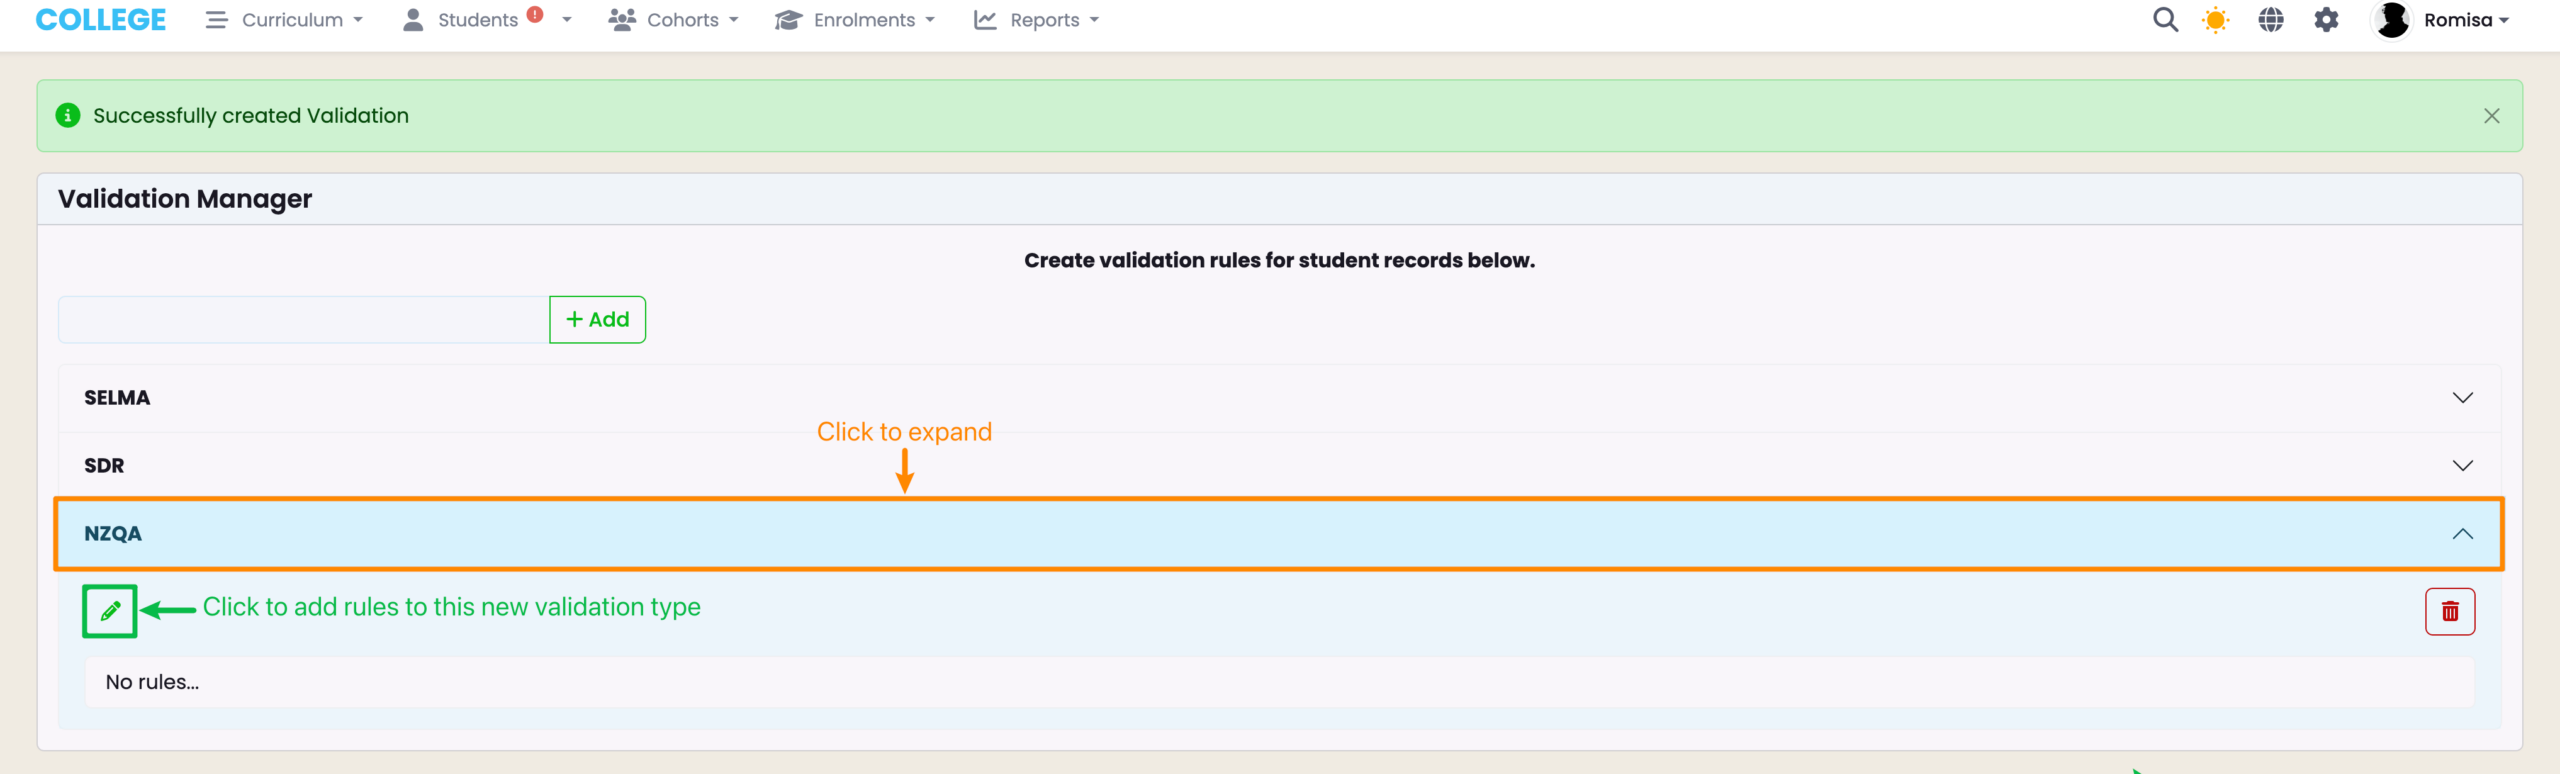This screenshot has height=774, width=2560.
Task: Click the pencil edit rules icon
Action: (x=110, y=611)
